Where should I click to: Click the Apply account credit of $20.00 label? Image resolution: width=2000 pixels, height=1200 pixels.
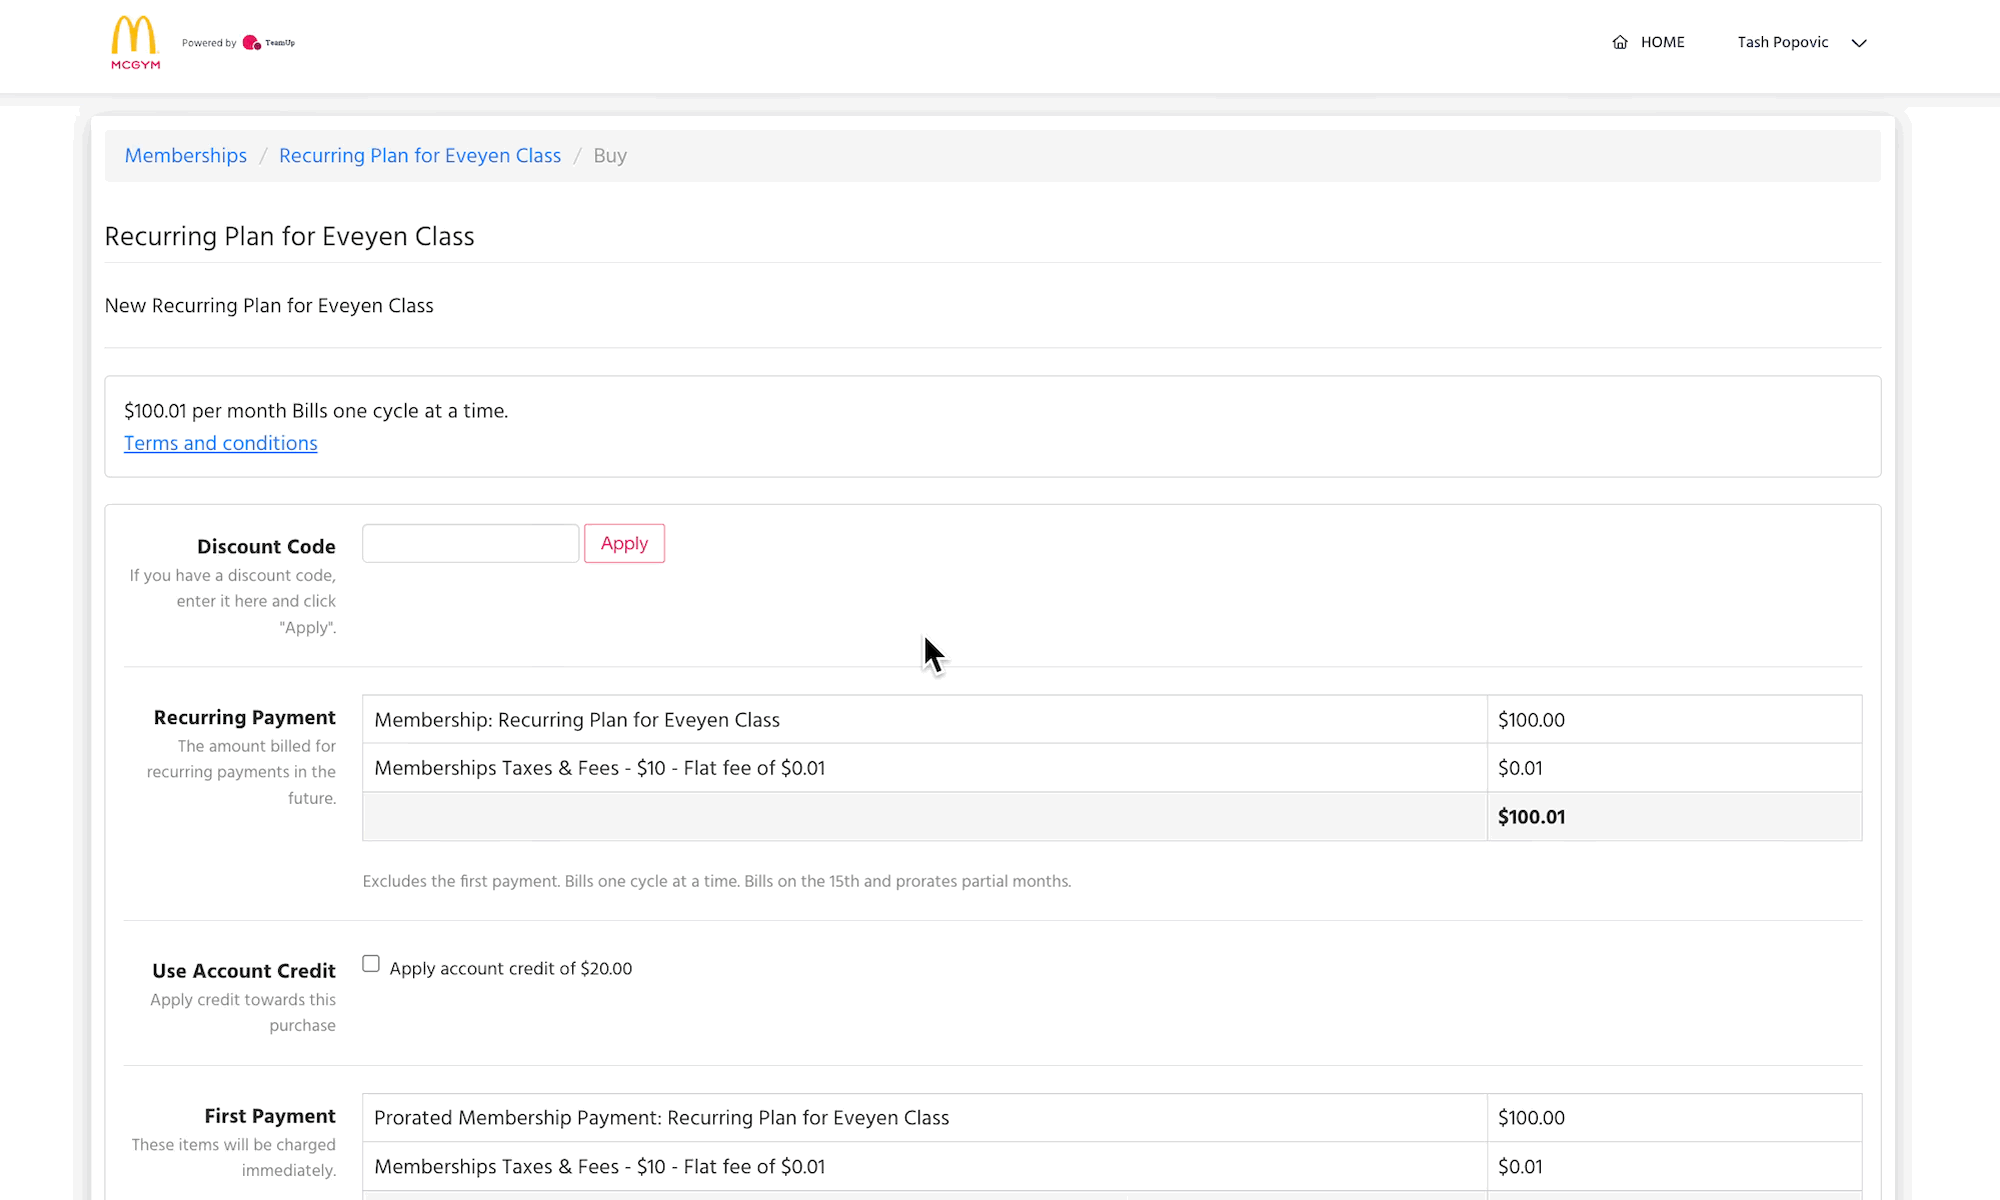510,968
